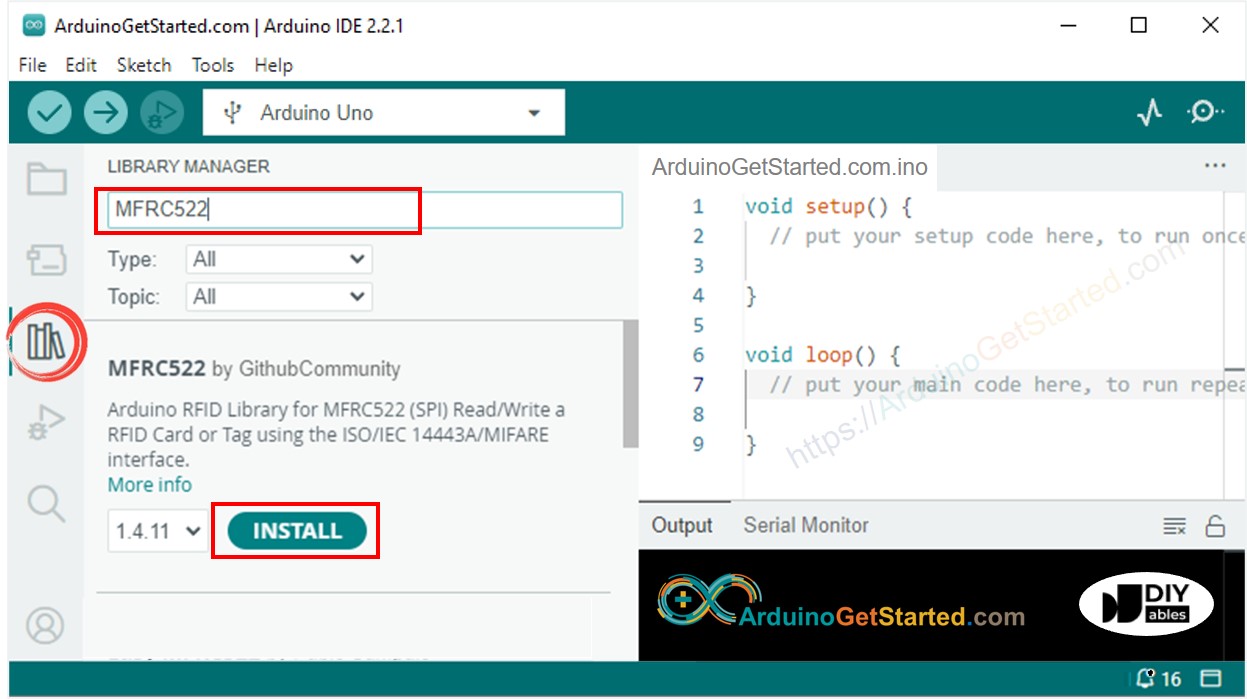Choose library version 1.4.11 dropdown
Image resolution: width=1247 pixels, height=699 pixels.
tap(158, 531)
